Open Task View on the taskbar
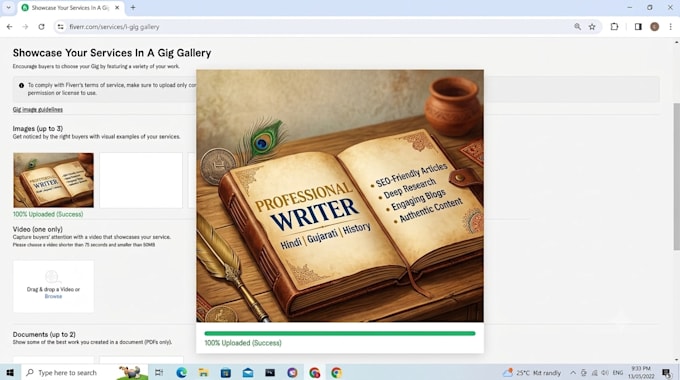The height and width of the screenshot is (380, 680). (x=159, y=373)
